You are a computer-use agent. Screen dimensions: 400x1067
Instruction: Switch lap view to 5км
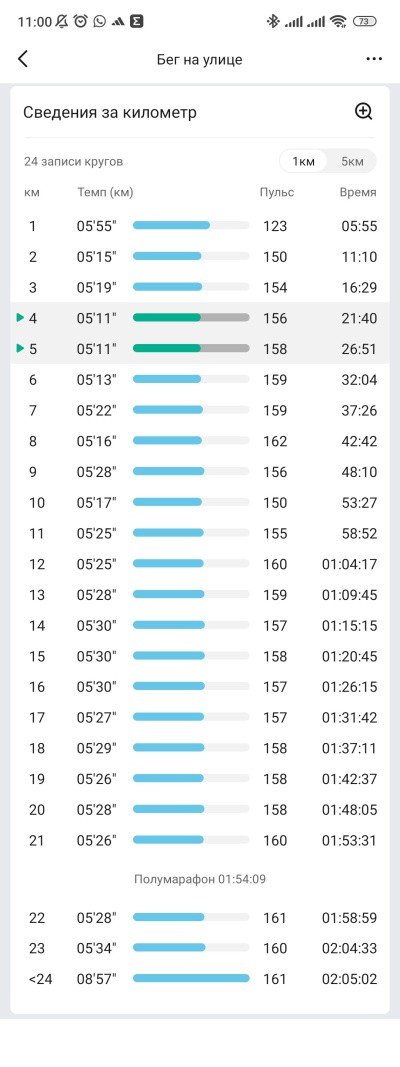pos(352,161)
